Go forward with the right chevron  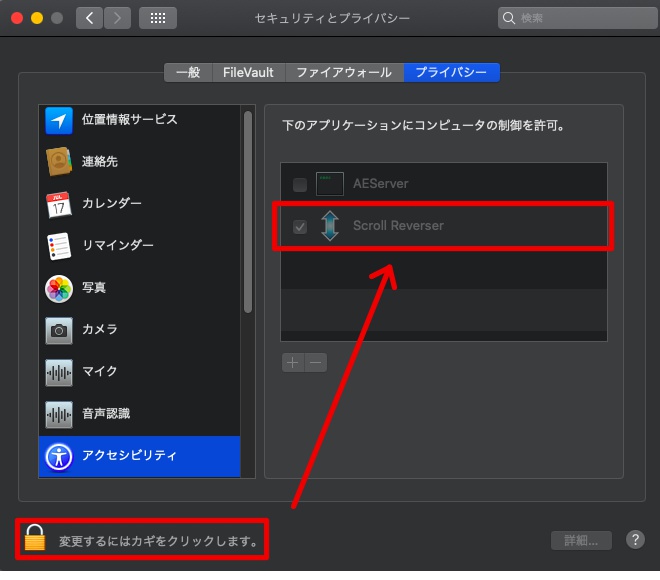coord(117,18)
